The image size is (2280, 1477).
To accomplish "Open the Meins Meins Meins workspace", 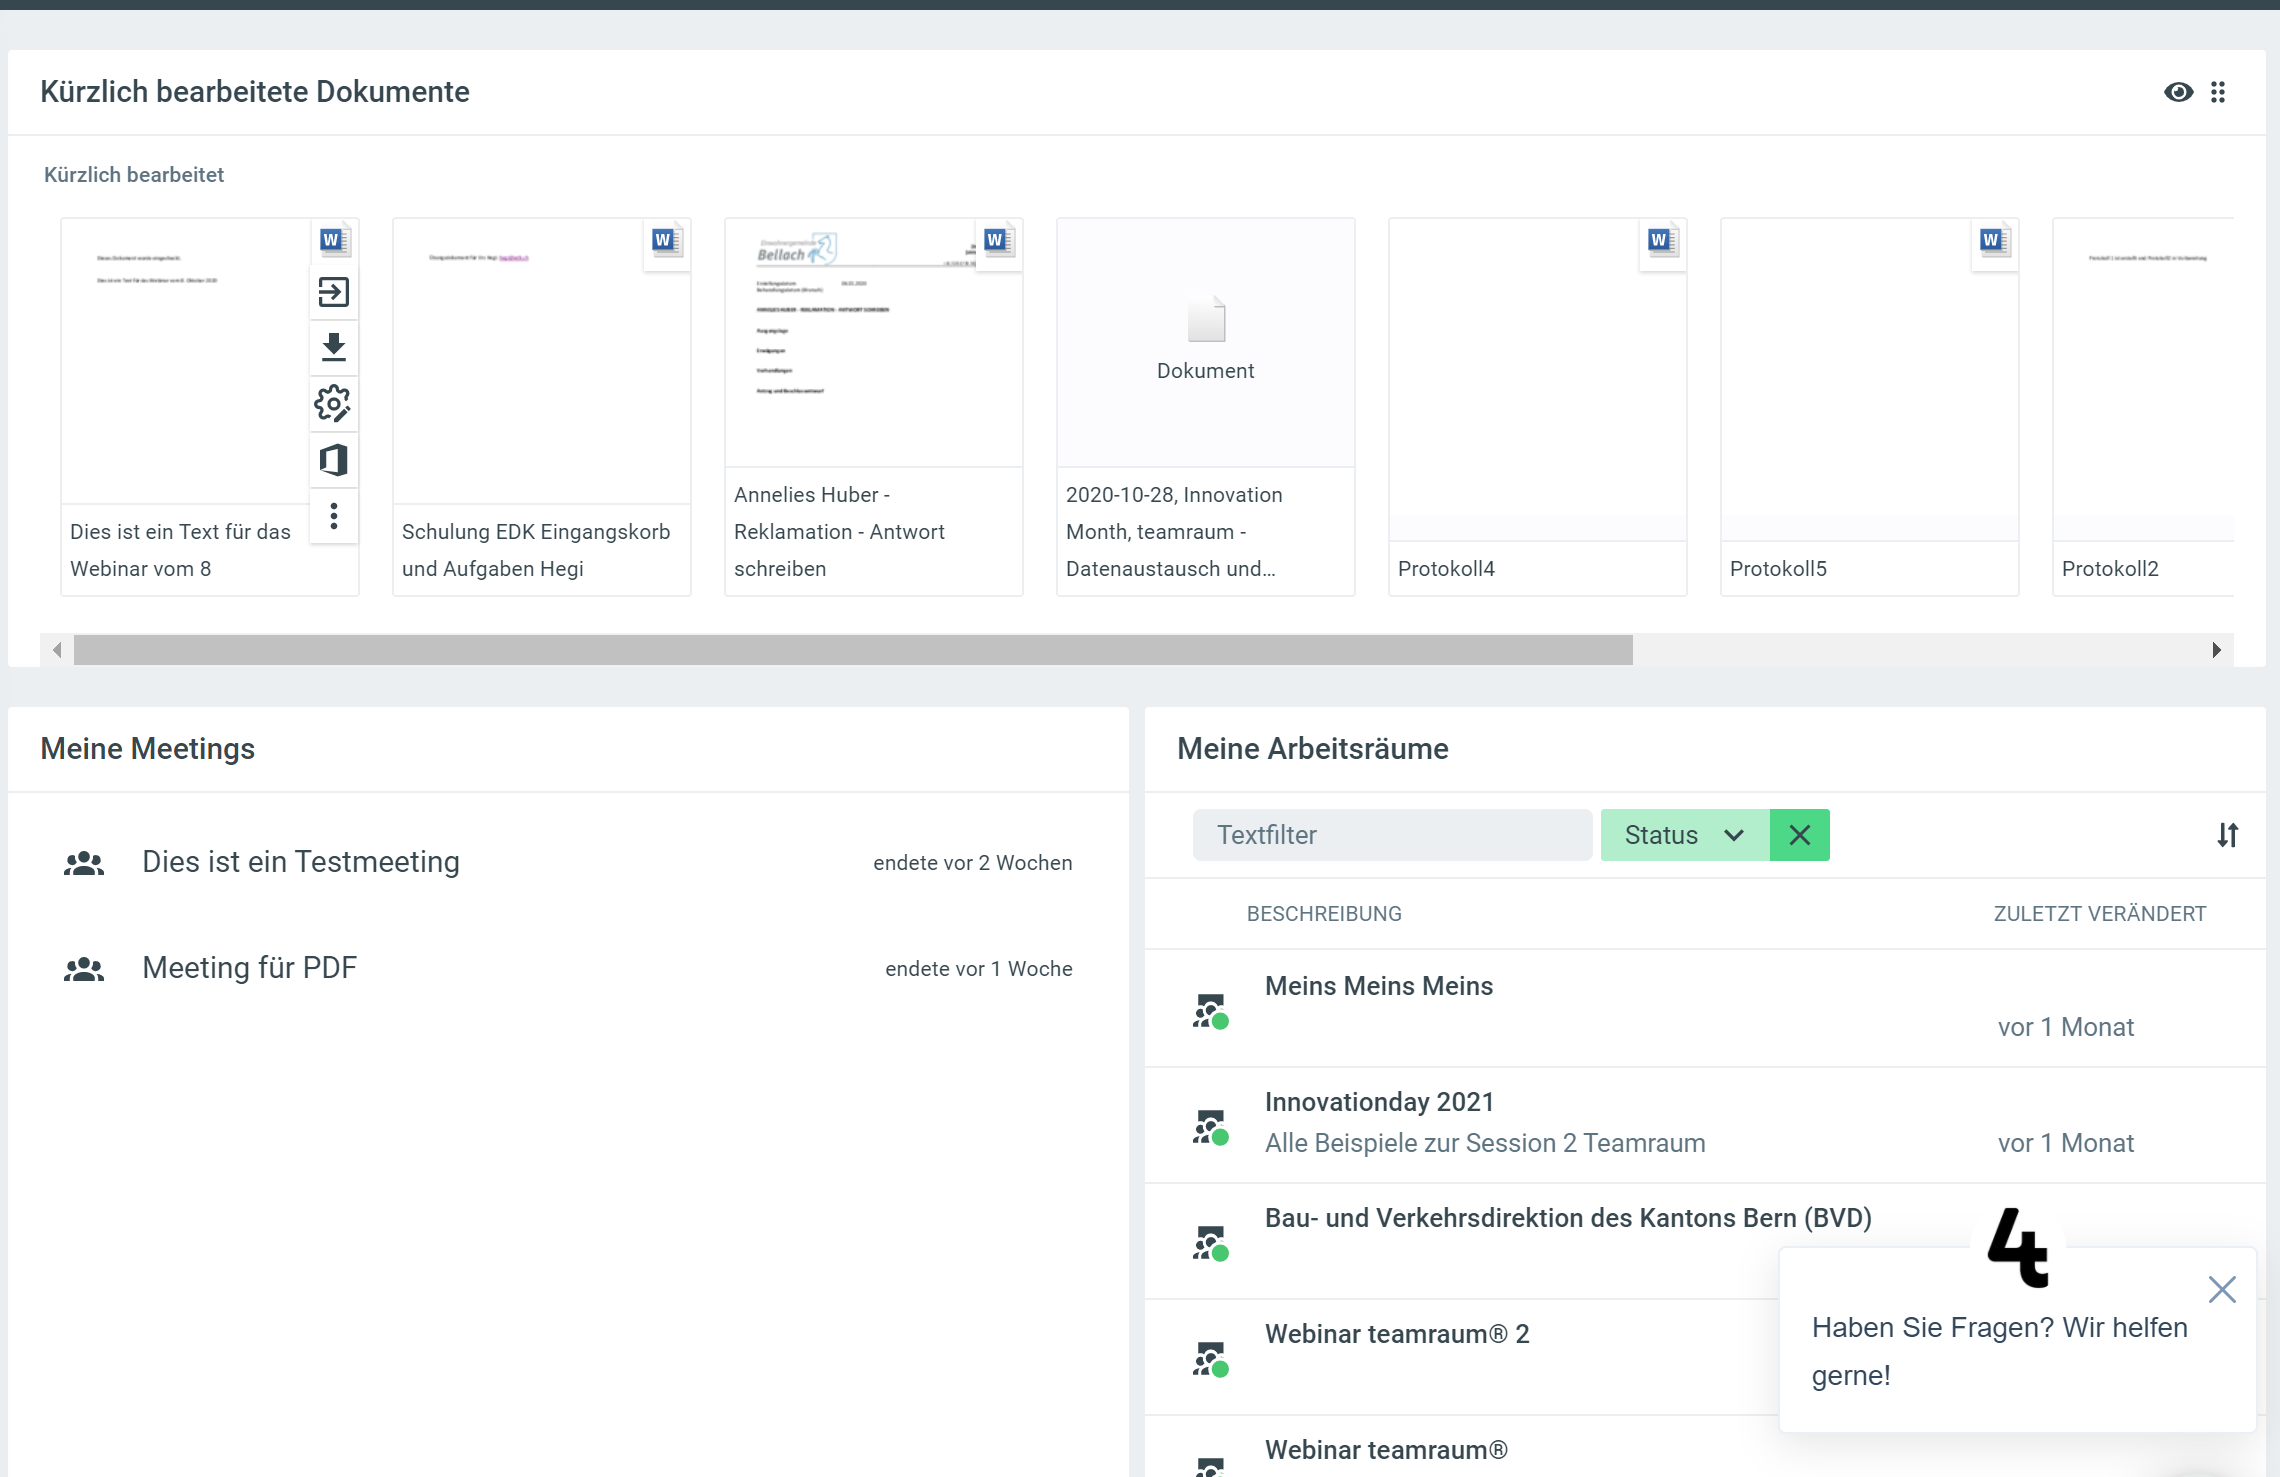I will [1378, 986].
